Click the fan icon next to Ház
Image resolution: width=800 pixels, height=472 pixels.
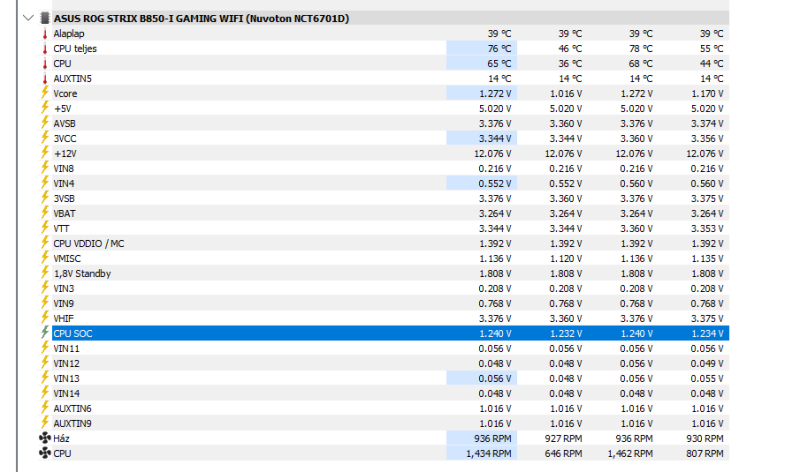click(x=45, y=438)
